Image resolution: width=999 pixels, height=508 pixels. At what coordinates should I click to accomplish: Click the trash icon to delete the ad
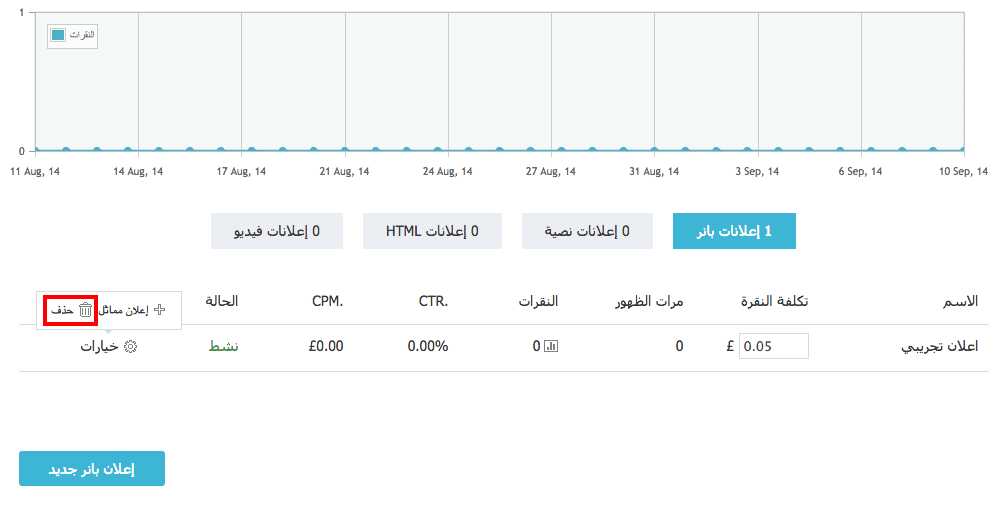85,310
